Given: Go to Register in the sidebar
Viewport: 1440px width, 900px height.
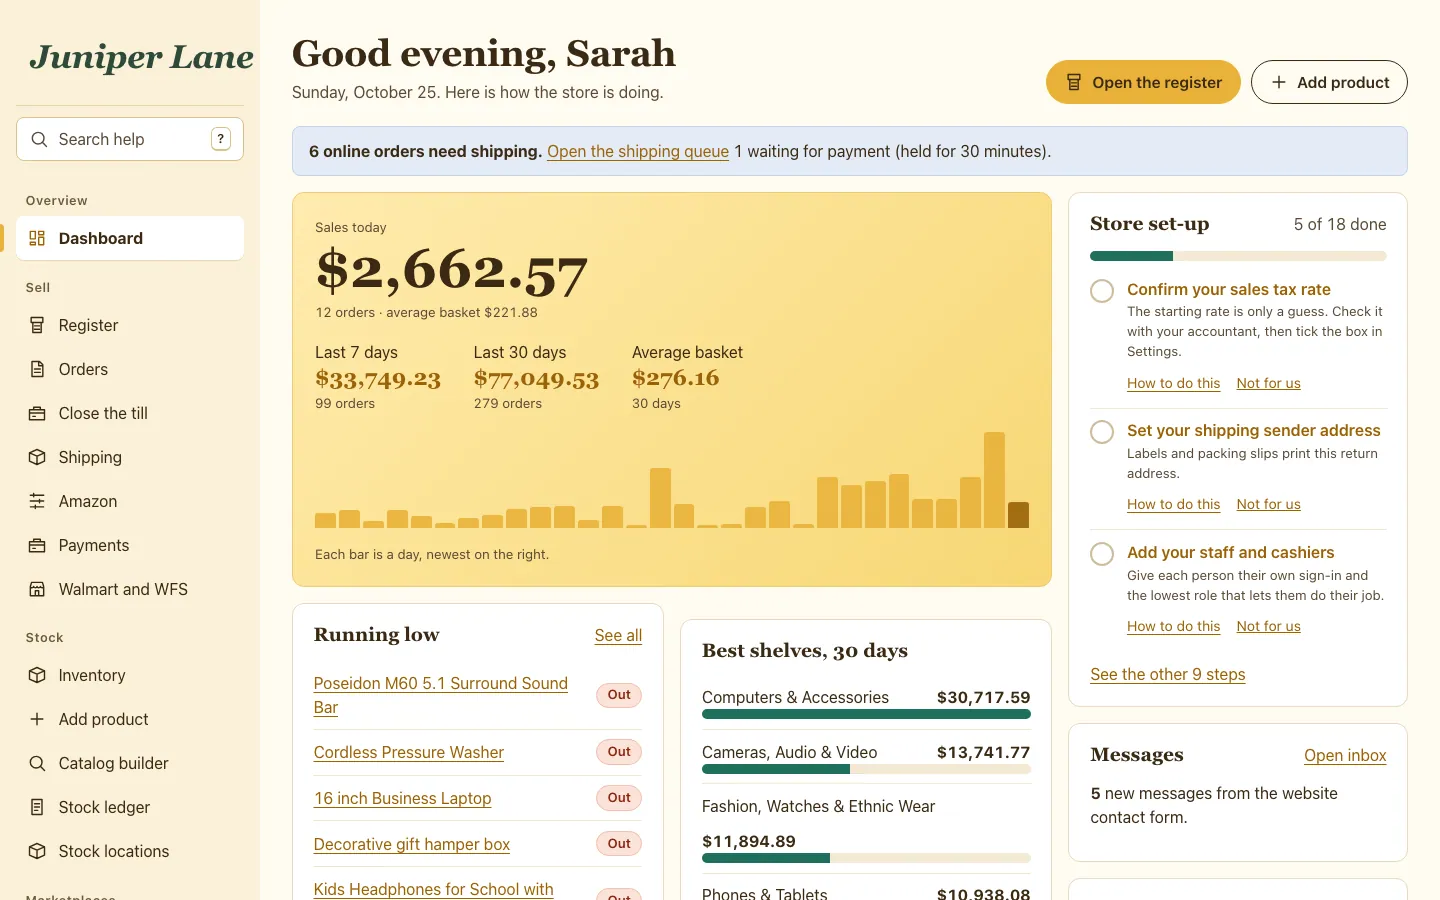Looking at the screenshot, I should coord(130,325).
